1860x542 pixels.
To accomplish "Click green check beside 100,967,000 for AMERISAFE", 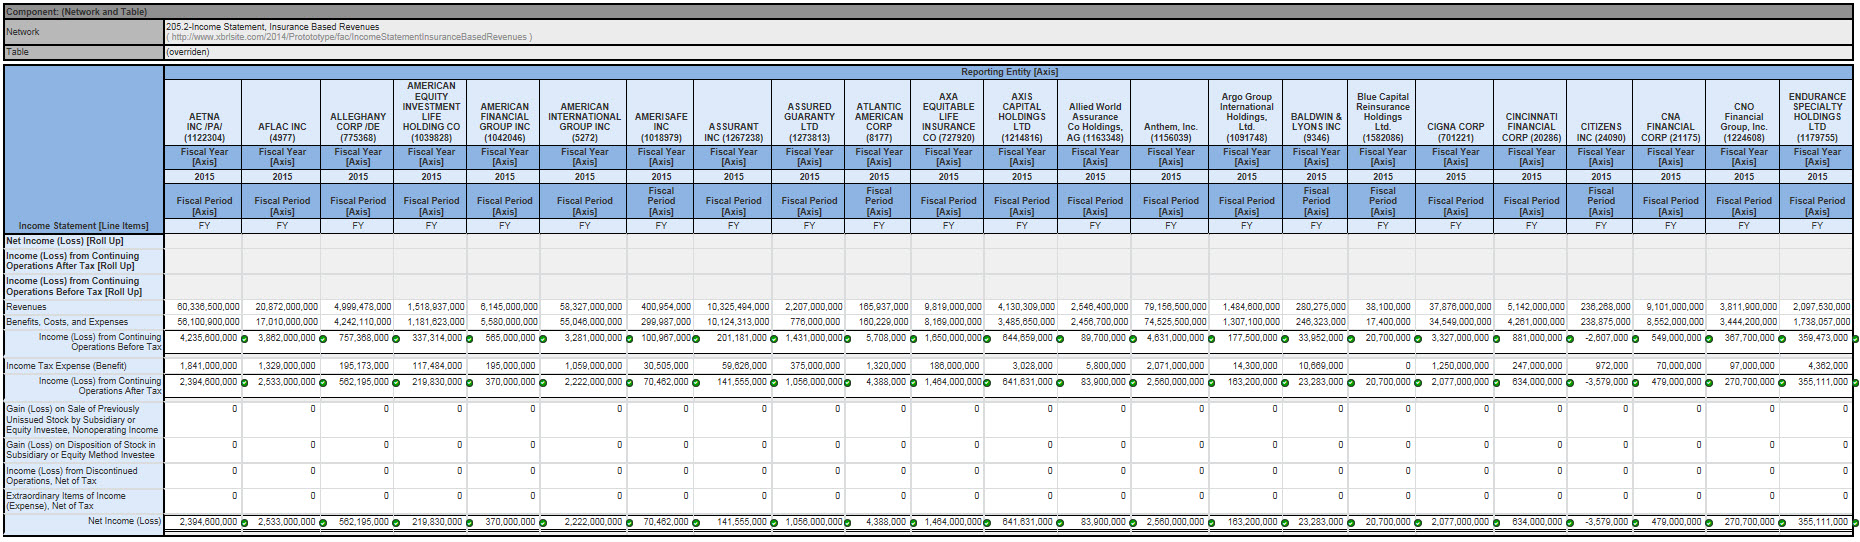I will click(695, 339).
